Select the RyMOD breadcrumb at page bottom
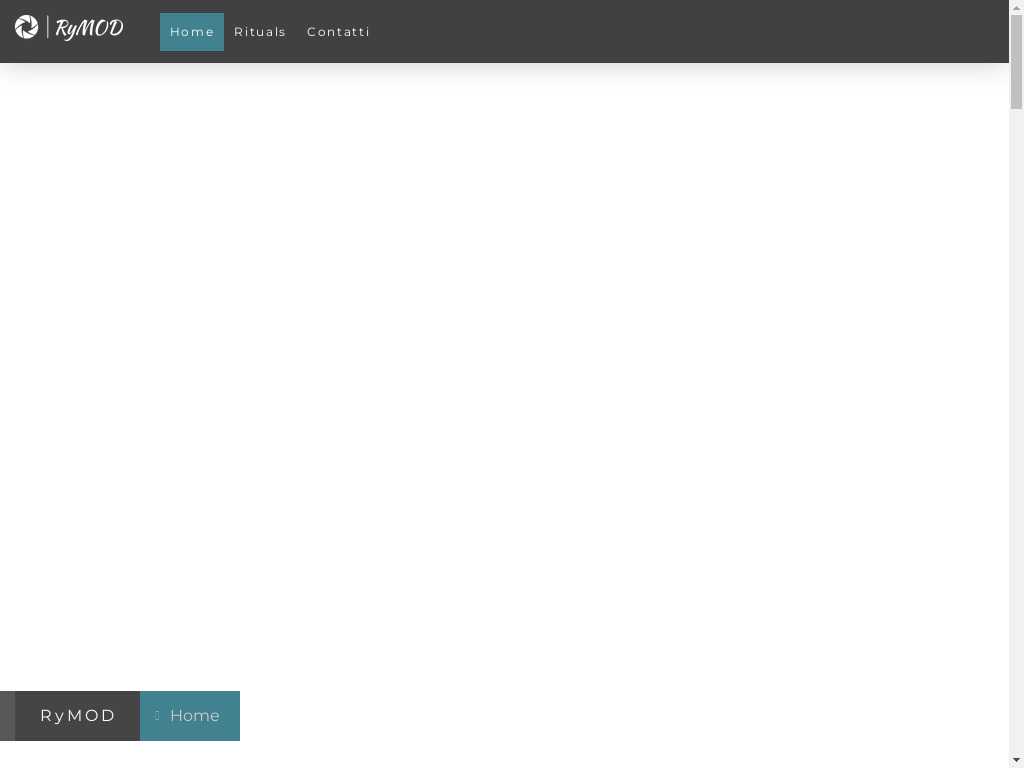Viewport: 1024px width, 768px height. [78, 716]
